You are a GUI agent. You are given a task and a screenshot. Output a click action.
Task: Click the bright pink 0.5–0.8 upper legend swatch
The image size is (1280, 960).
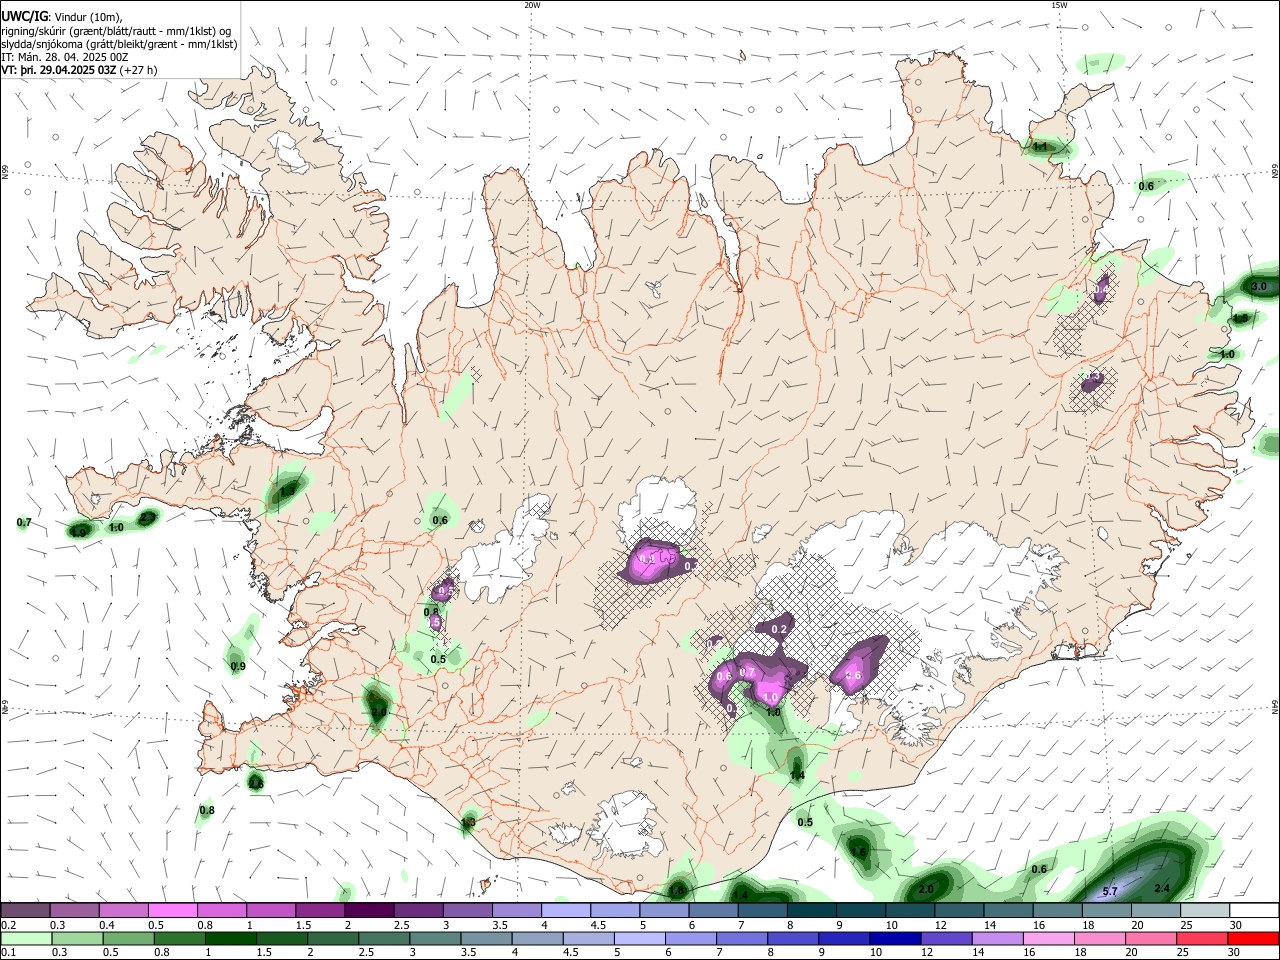pos(172,911)
